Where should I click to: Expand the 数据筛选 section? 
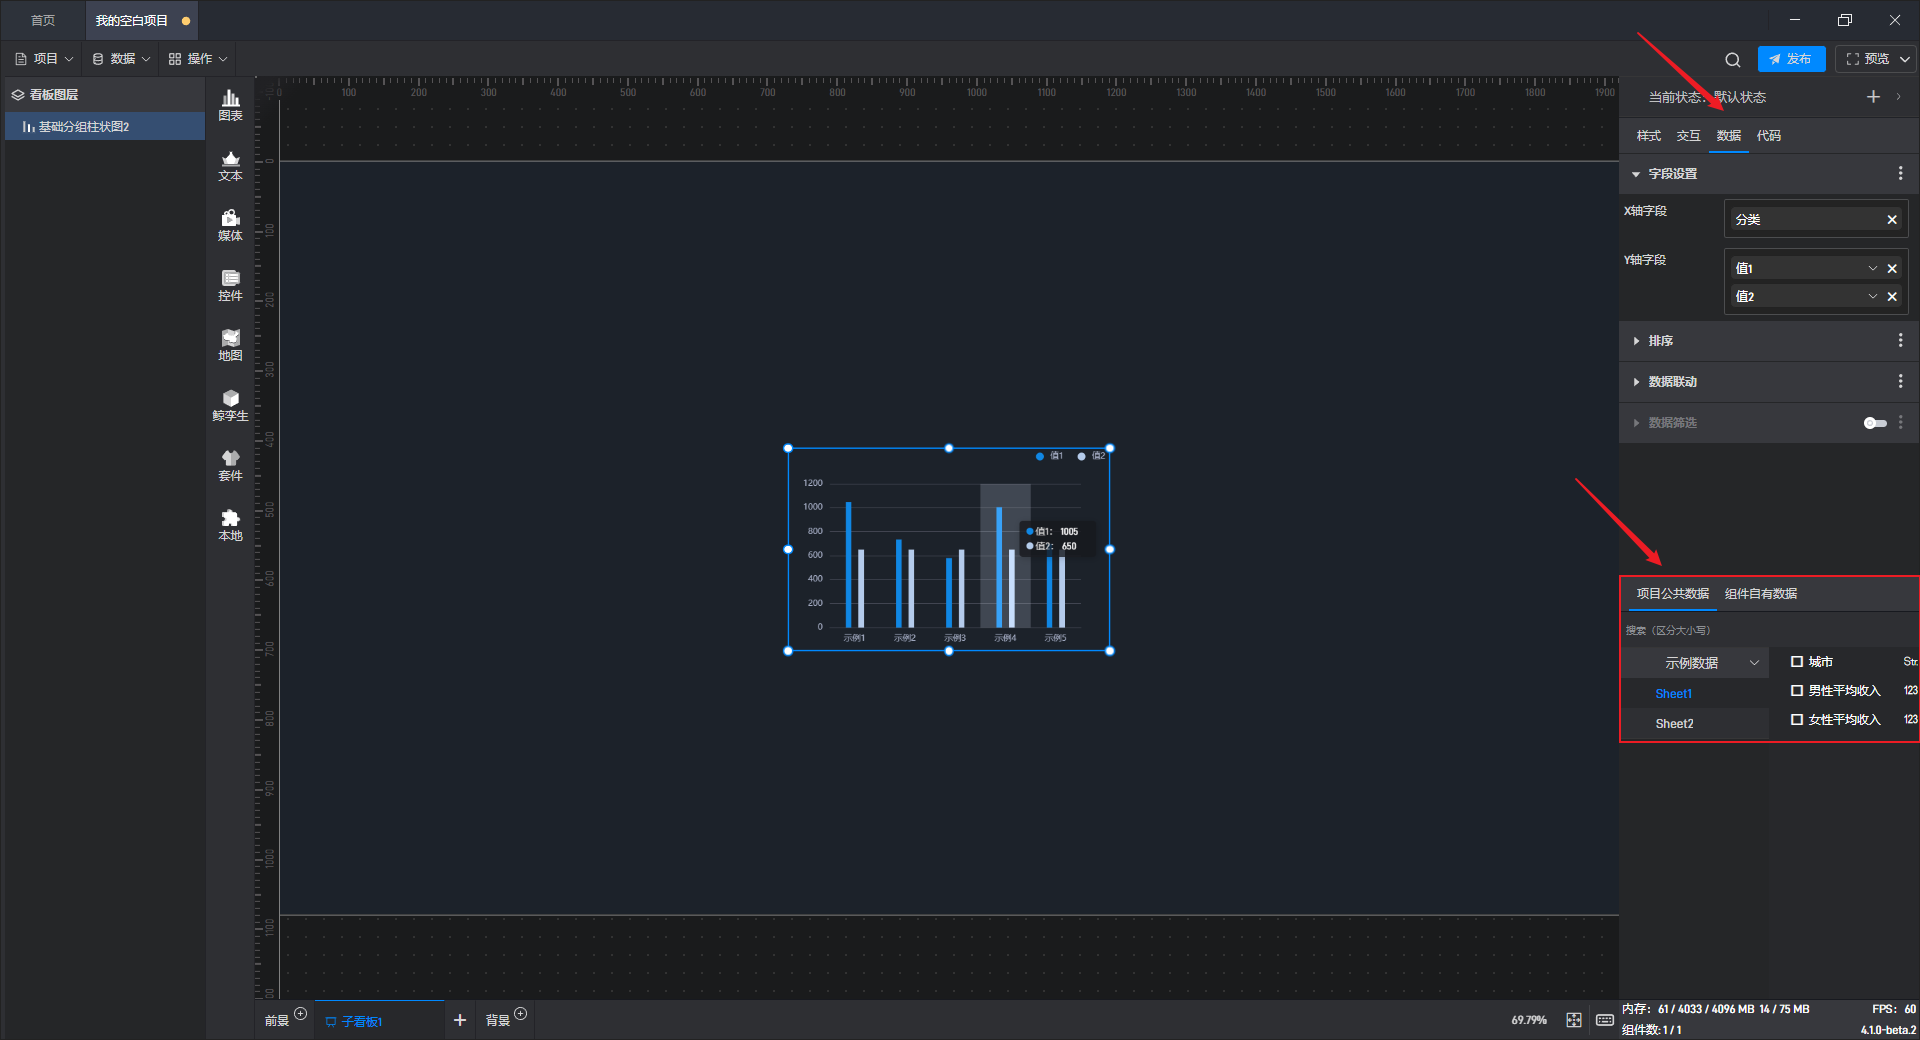[1636, 423]
